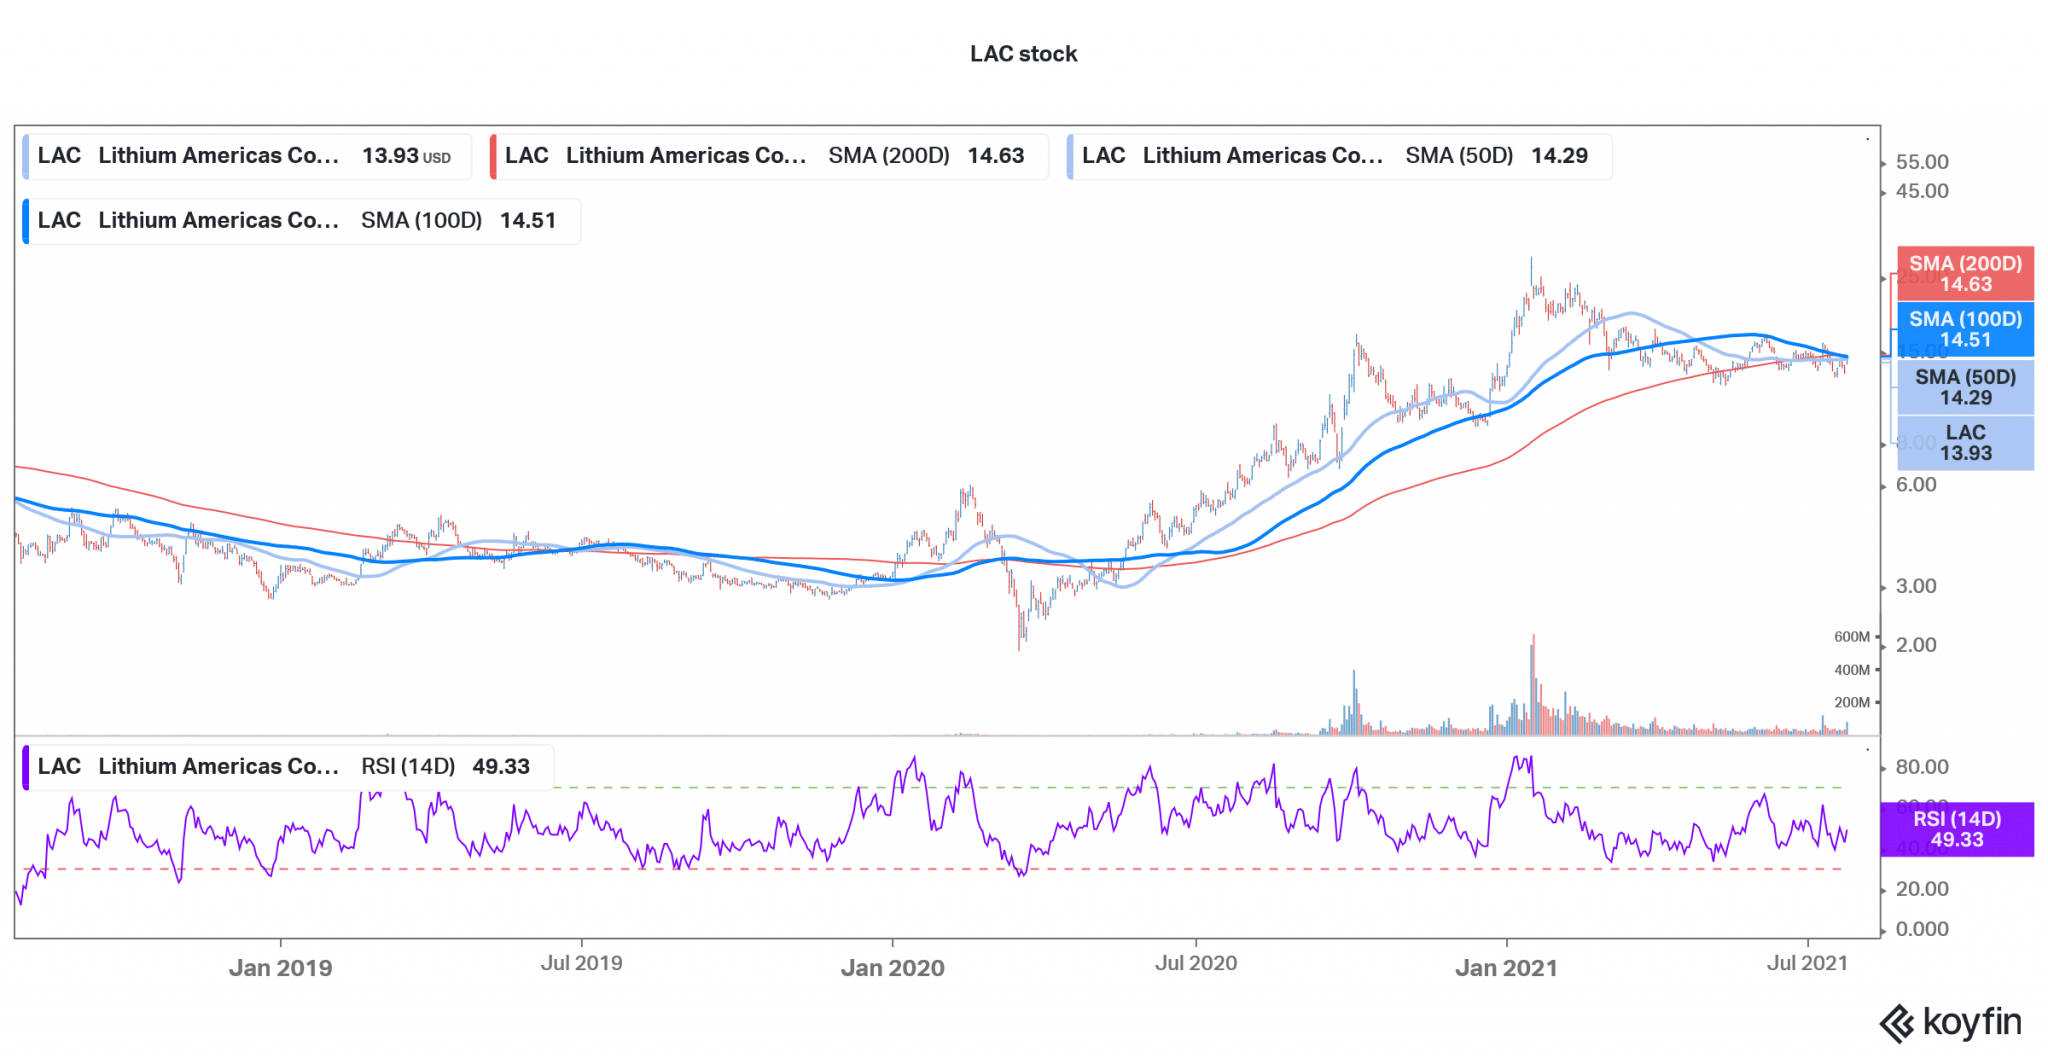Image resolution: width=2048 pixels, height=1058 pixels.
Task: Click the 2.00 price axis label
Action: click(x=1916, y=645)
